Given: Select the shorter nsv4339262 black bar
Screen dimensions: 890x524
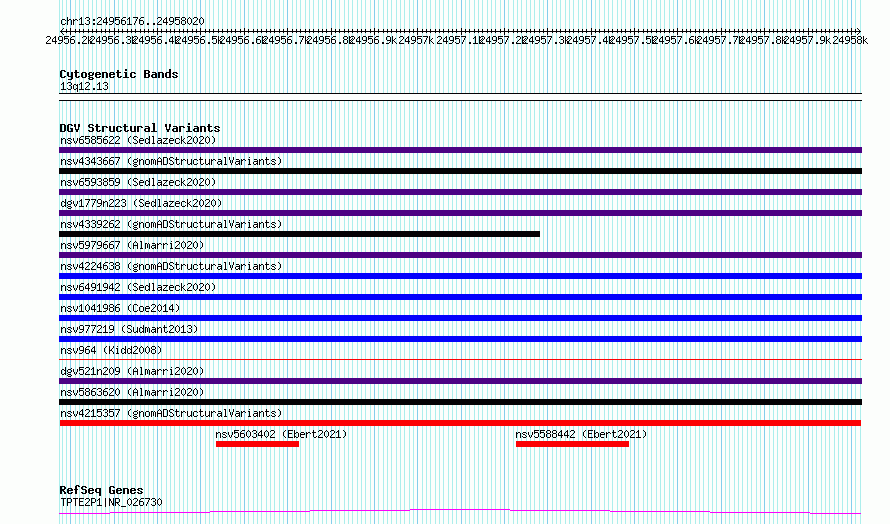Looking at the screenshot, I should pyautogui.click(x=299, y=234).
